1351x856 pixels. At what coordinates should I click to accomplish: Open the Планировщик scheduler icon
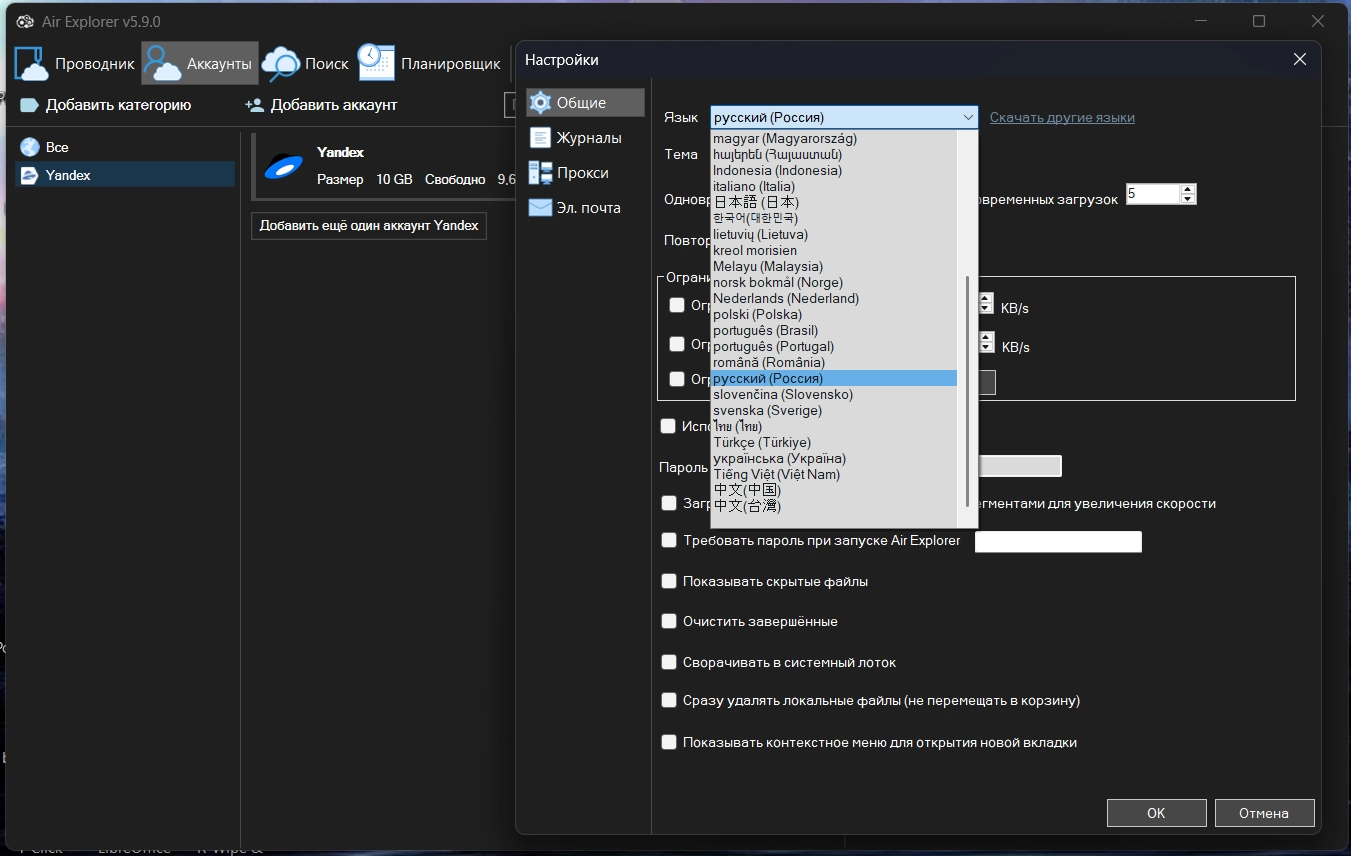point(377,63)
